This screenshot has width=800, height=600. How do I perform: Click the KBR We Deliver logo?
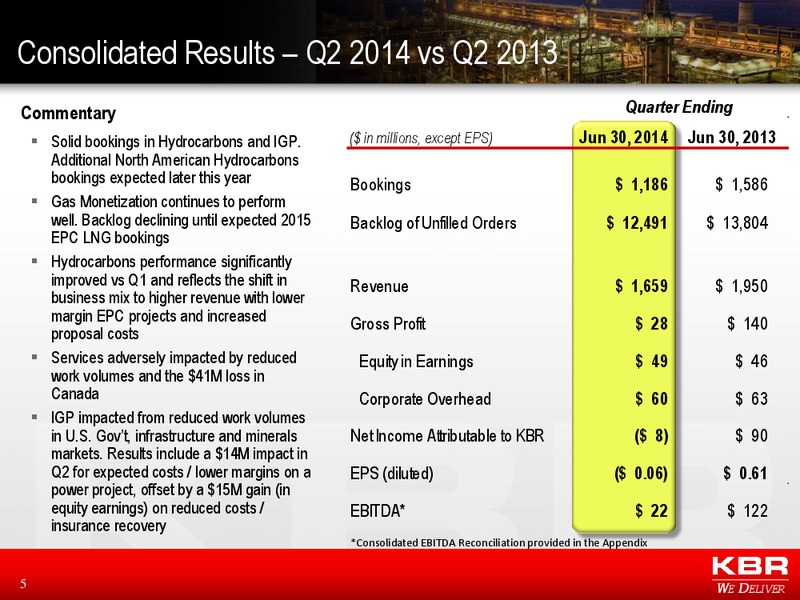(x=751, y=574)
